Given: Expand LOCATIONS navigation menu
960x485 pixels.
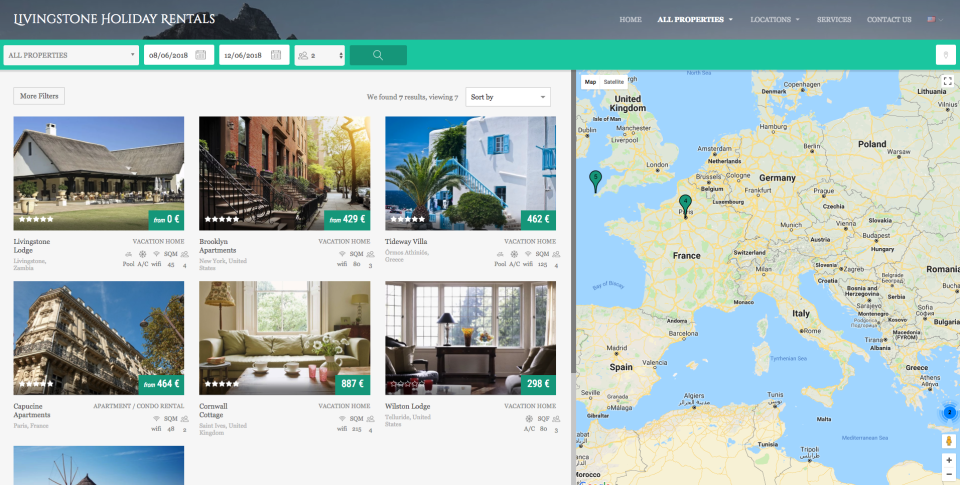Looking at the screenshot, I should (x=774, y=20).
